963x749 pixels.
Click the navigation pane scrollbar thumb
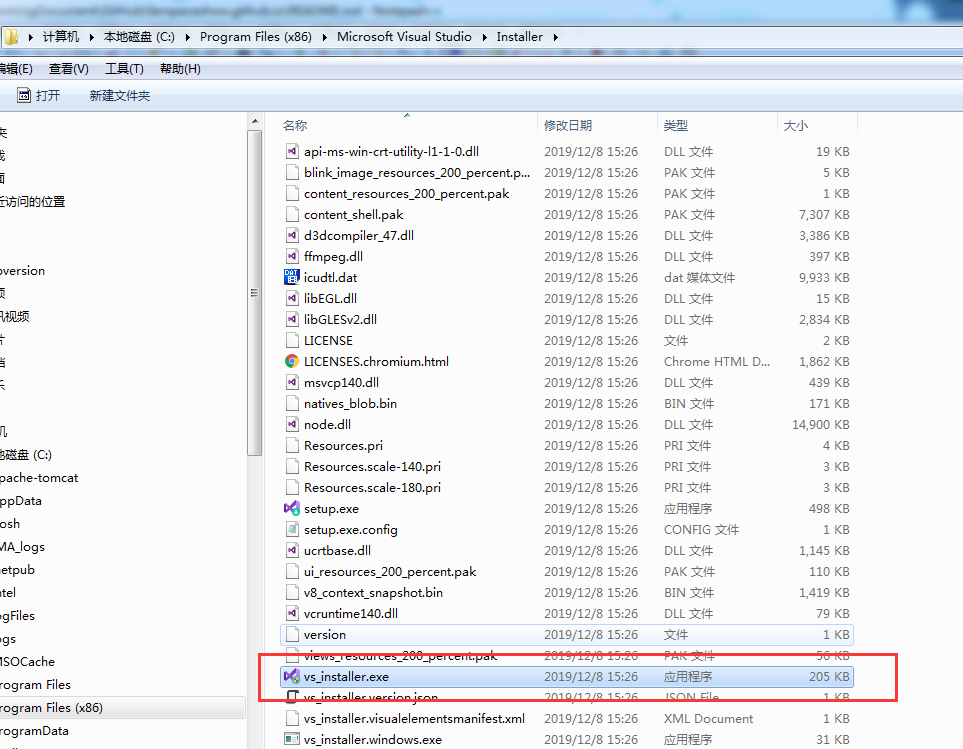[x=254, y=293]
